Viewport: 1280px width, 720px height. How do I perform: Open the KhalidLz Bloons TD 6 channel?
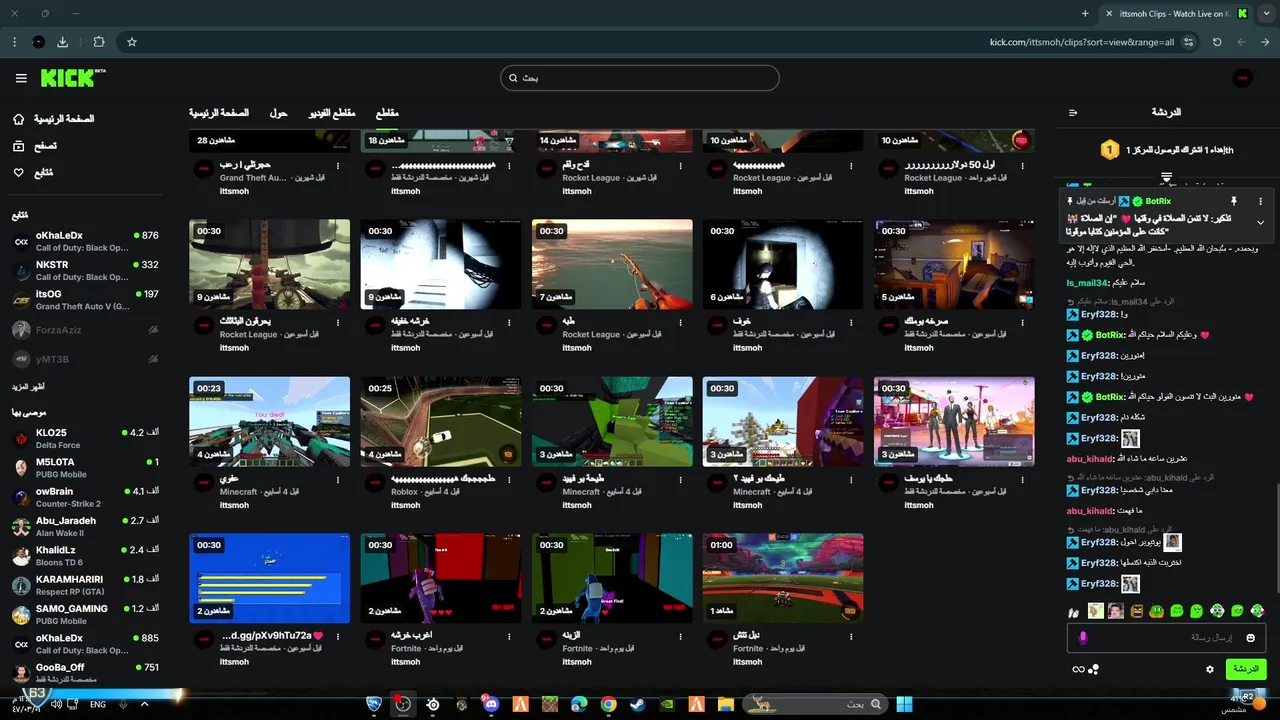(x=85, y=556)
